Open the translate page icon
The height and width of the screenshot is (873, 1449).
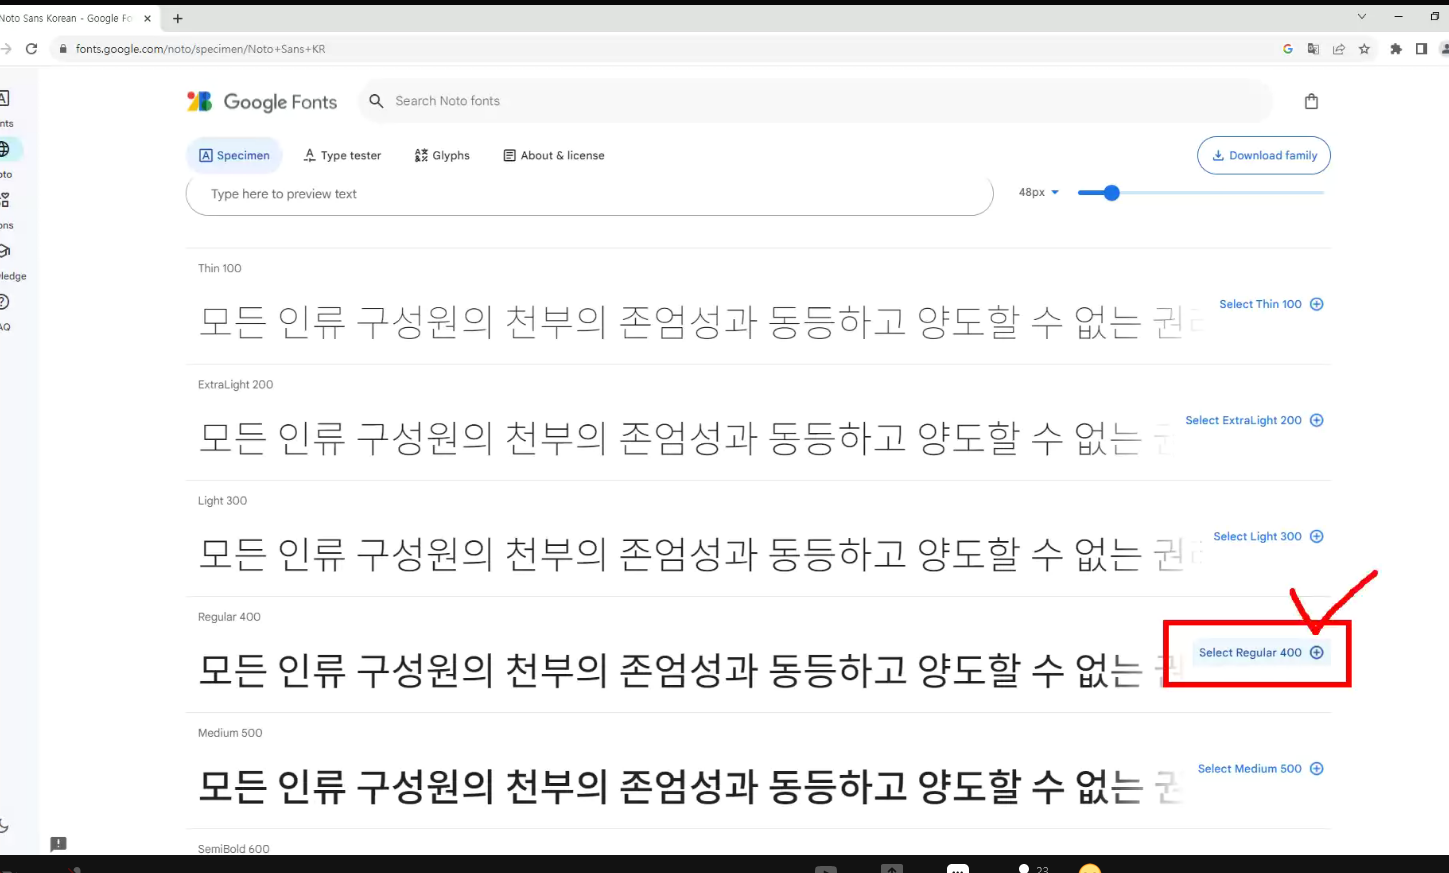[1313, 49]
